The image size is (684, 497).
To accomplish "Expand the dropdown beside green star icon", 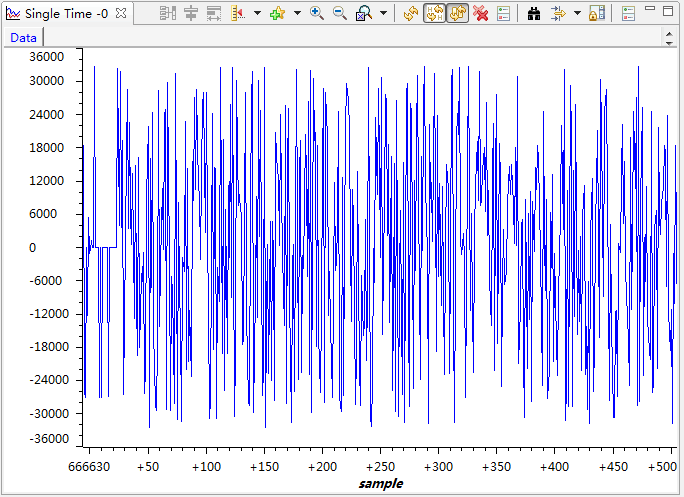I will tap(297, 14).
